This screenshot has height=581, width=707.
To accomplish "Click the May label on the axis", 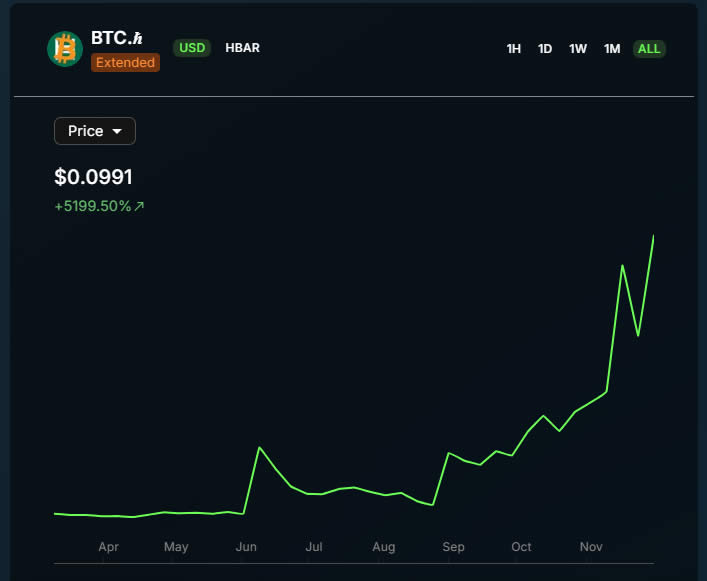I will pyautogui.click(x=176, y=547).
